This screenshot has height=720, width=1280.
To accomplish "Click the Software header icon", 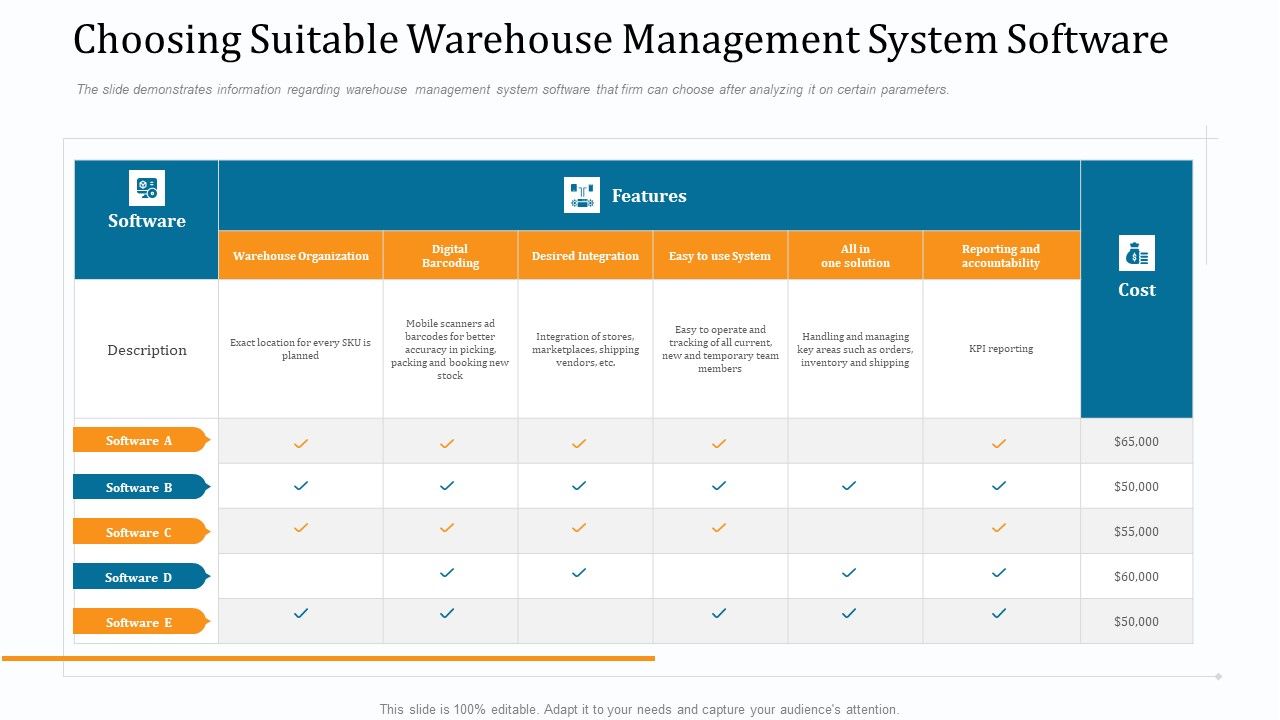I will 147,188.
